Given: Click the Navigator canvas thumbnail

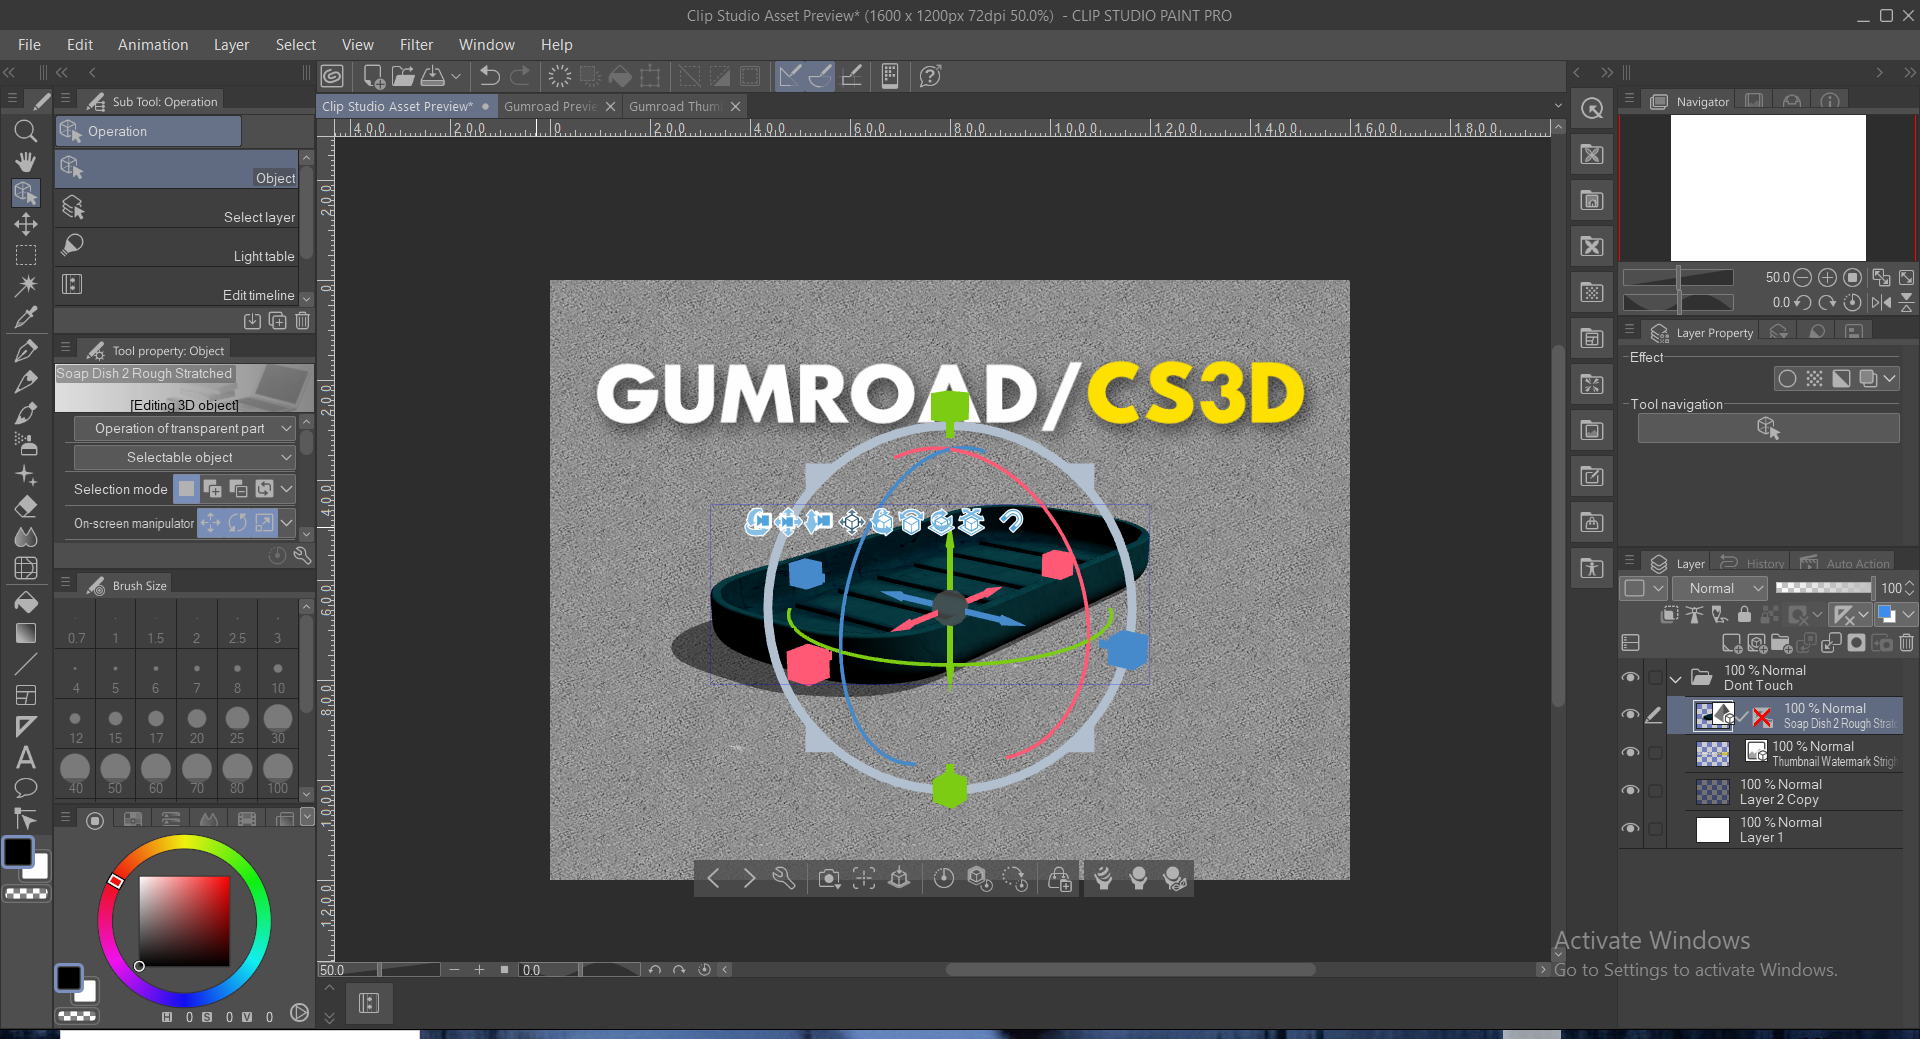Looking at the screenshot, I should pyautogui.click(x=1768, y=188).
